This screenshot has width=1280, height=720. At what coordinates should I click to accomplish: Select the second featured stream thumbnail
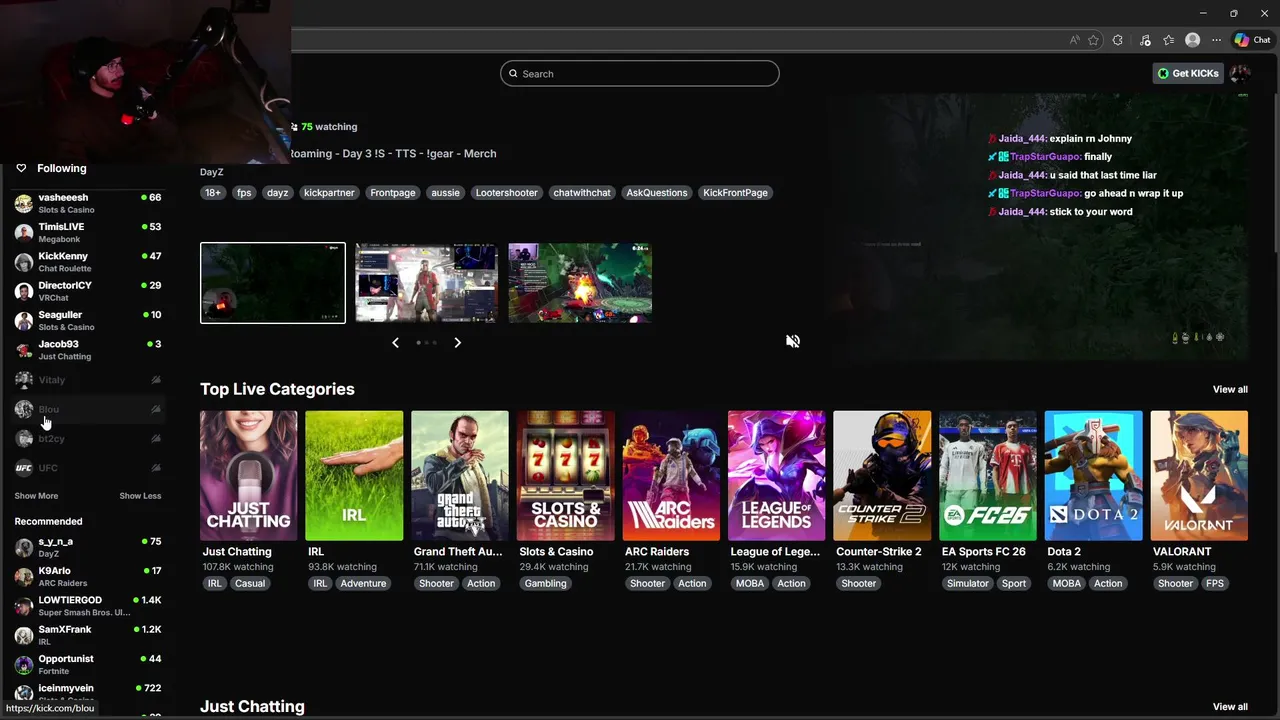426,283
